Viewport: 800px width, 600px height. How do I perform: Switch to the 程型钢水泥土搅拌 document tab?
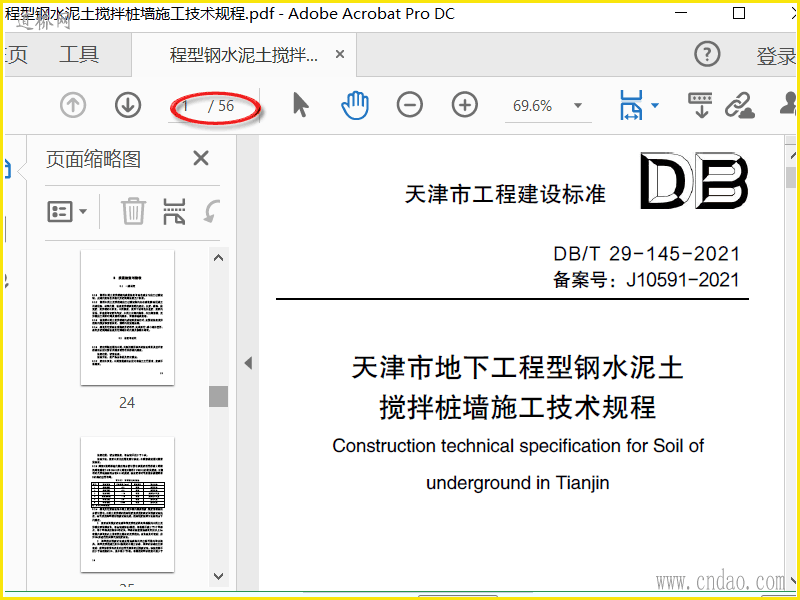(244, 55)
